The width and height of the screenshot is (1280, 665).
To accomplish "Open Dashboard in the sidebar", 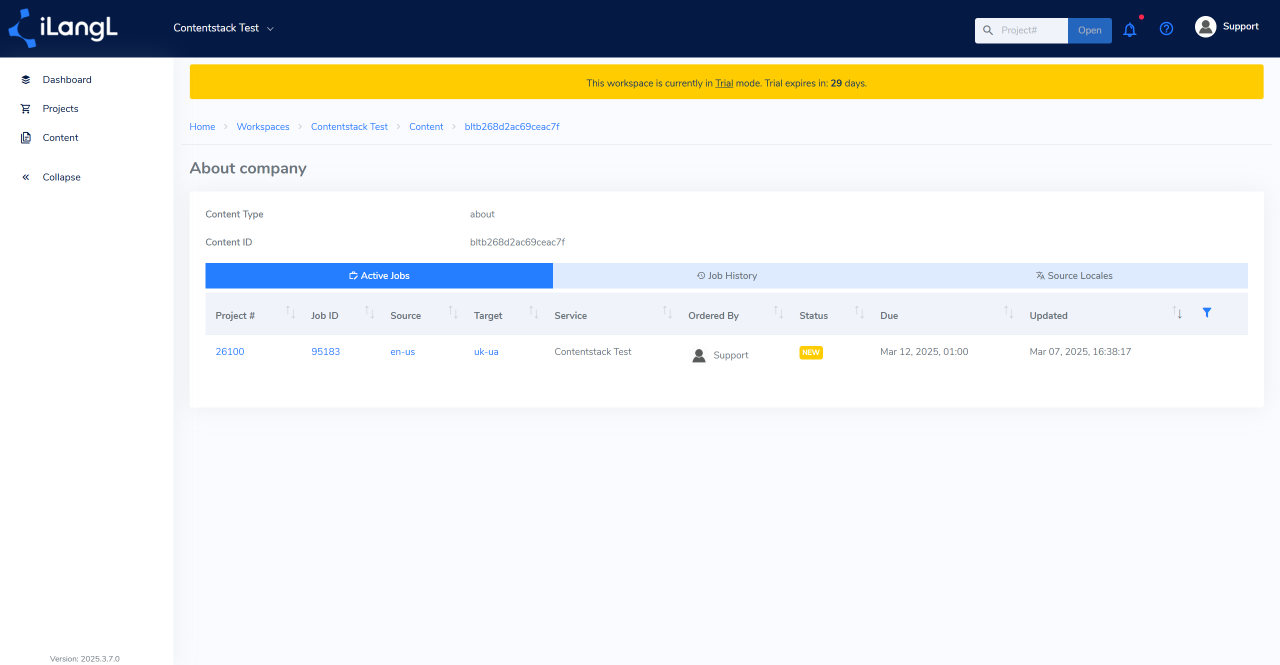I will 67,80.
